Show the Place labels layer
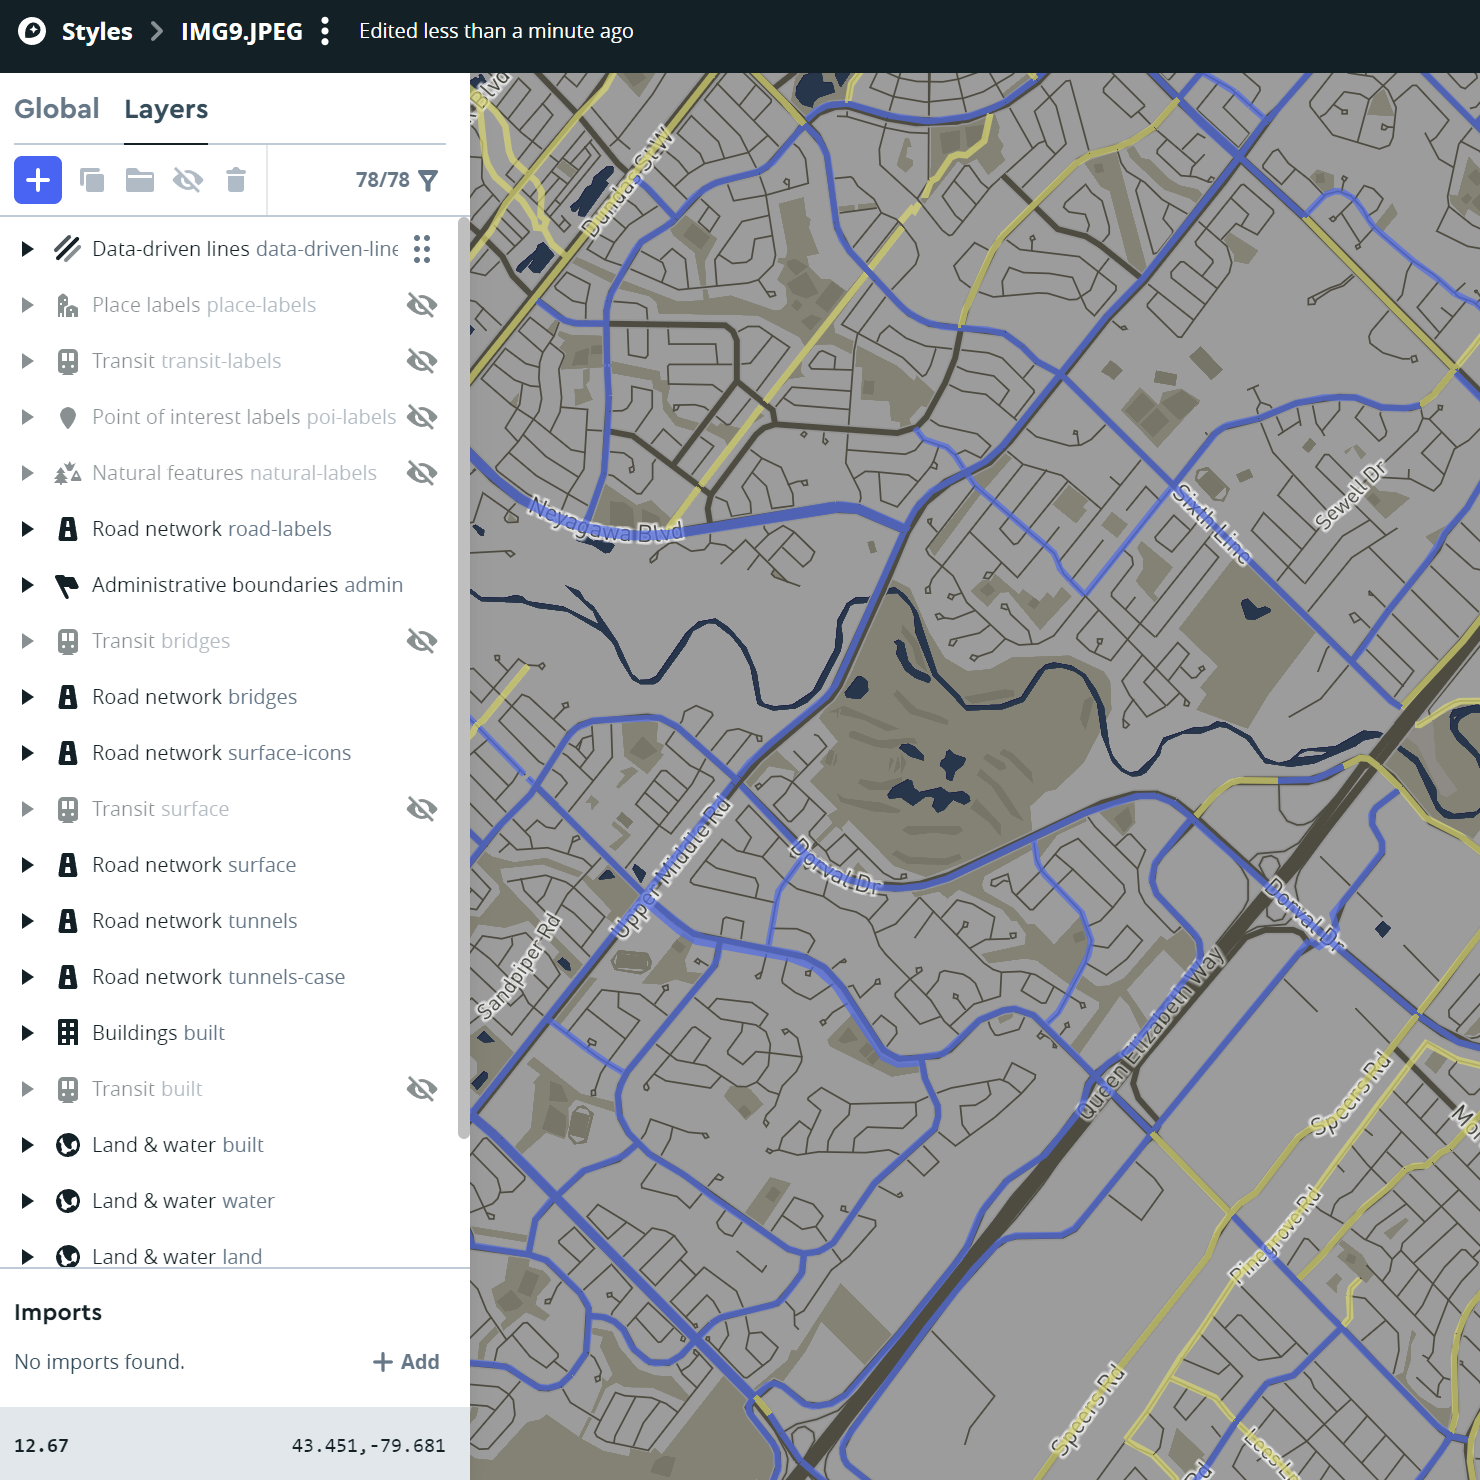The width and height of the screenshot is (1480, 1480). click(x=421, y=305)
